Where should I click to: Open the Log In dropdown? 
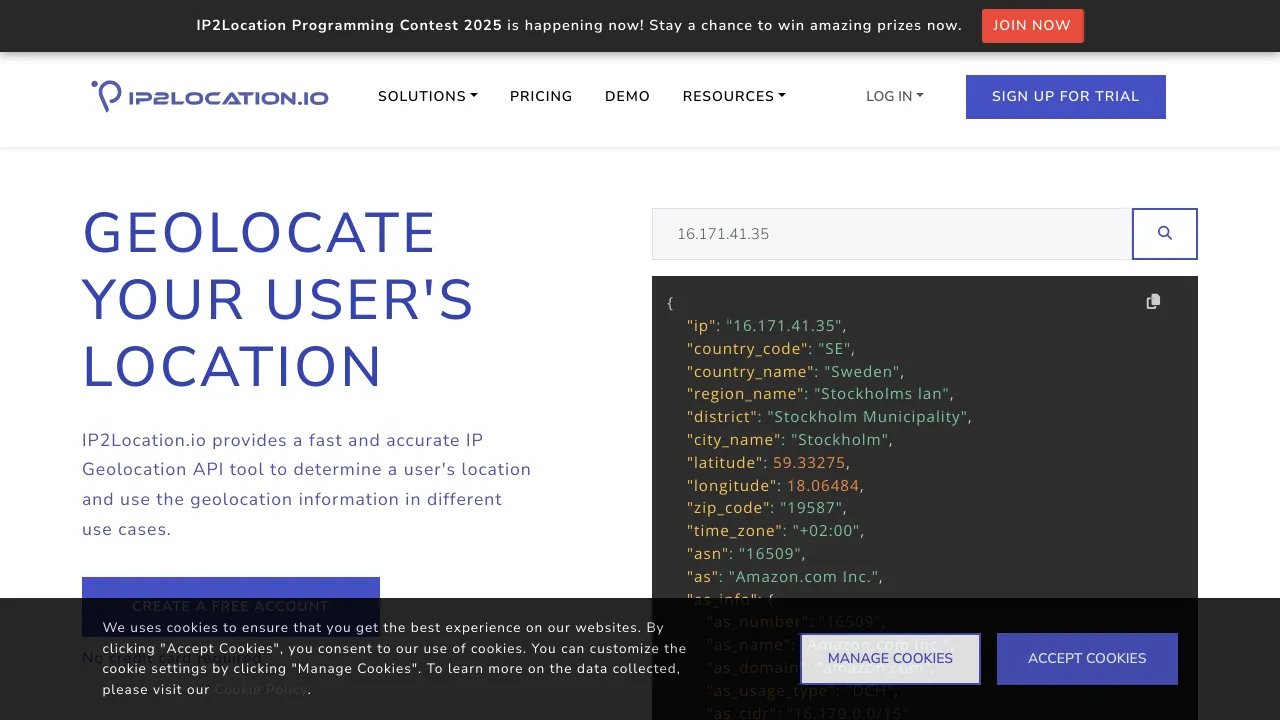point(895,96)
